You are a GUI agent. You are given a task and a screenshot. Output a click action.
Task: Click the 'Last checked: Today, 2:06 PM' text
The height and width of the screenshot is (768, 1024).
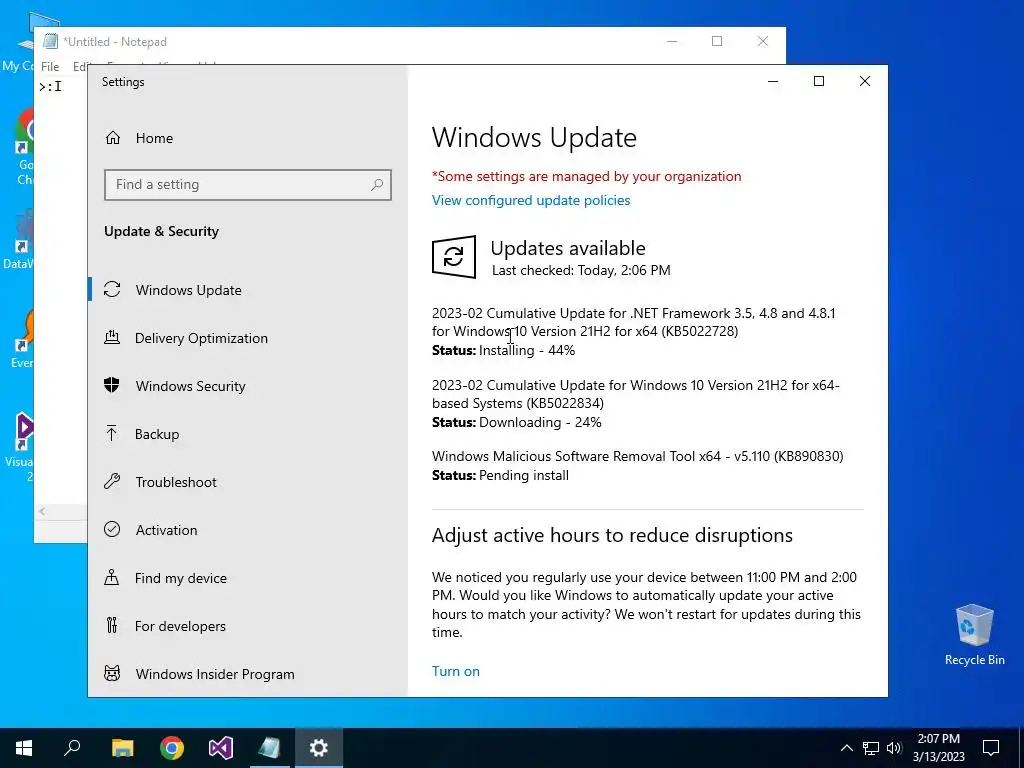click(x=581, y=270)
